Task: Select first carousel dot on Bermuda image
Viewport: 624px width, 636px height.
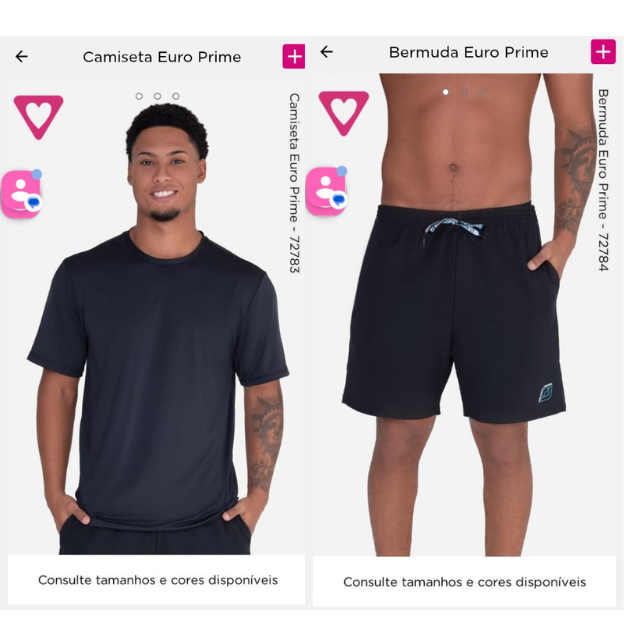Action: pos(445,92)
